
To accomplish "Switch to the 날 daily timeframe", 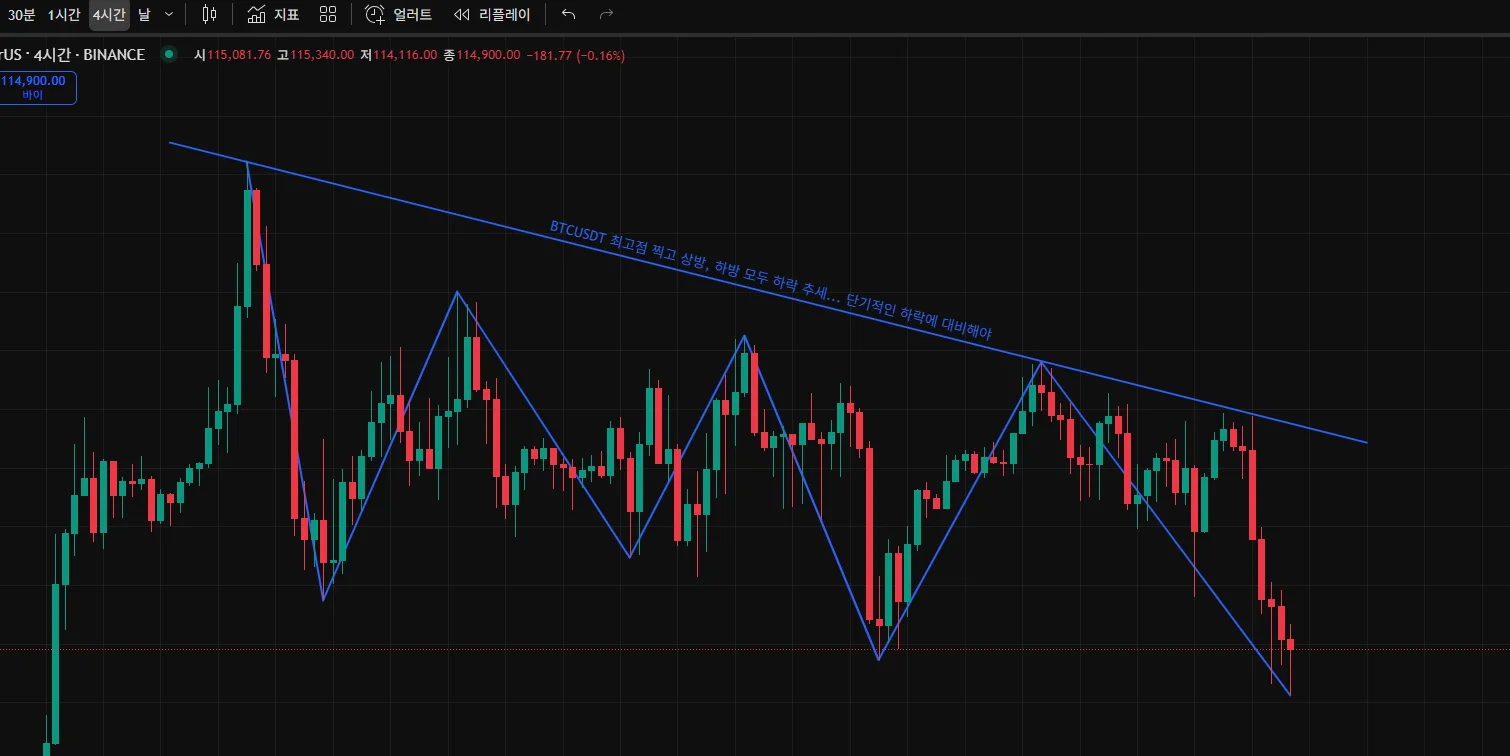I will tap(145, 15).
